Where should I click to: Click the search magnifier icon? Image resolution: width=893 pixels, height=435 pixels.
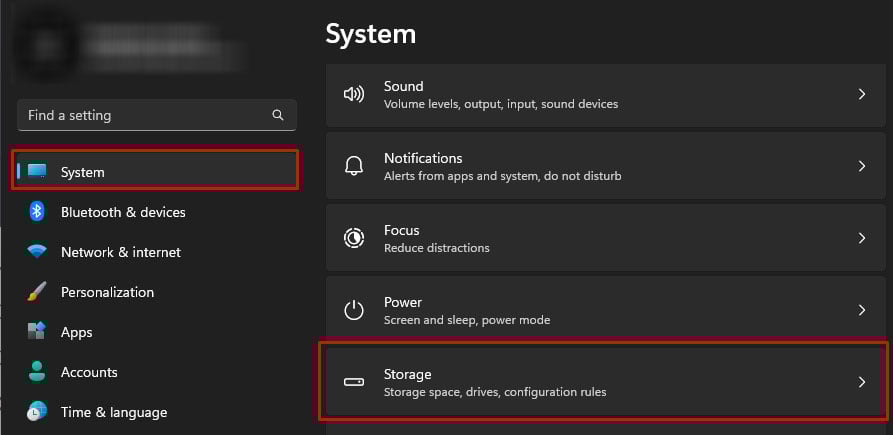(x=278, y=115)
